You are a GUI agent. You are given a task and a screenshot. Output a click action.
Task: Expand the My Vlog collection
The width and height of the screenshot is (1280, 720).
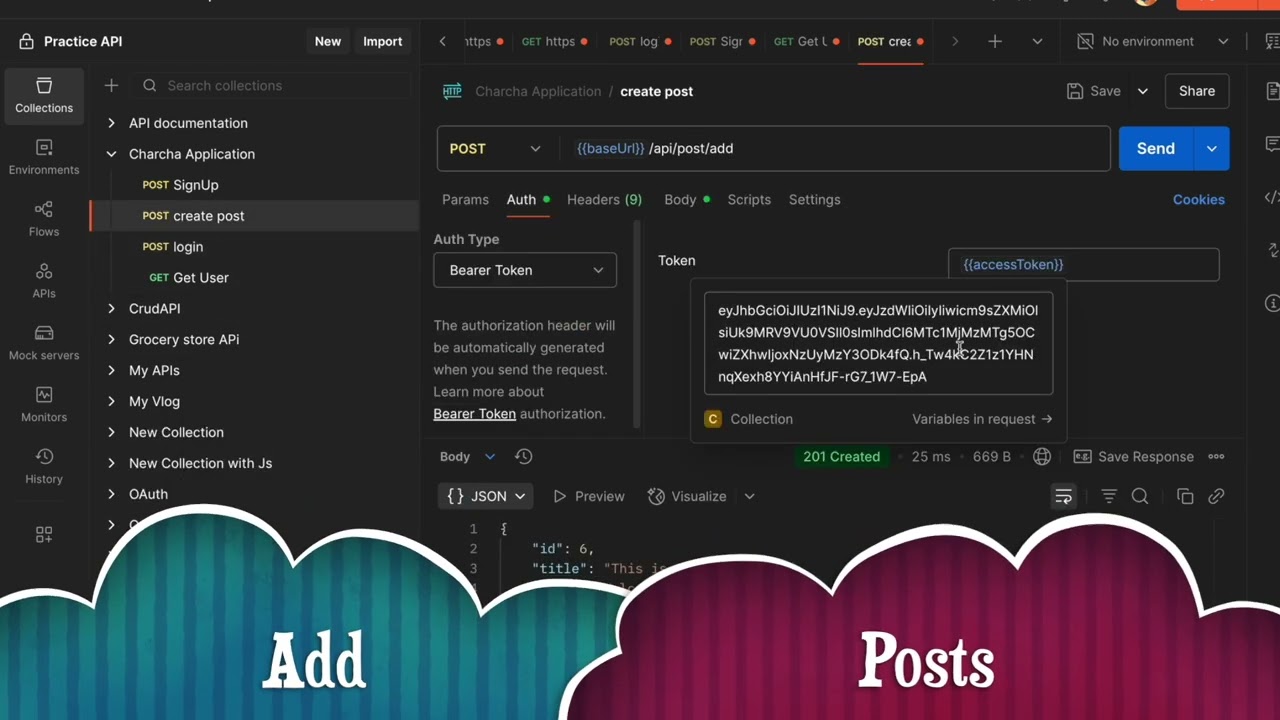tap(111, 402)
